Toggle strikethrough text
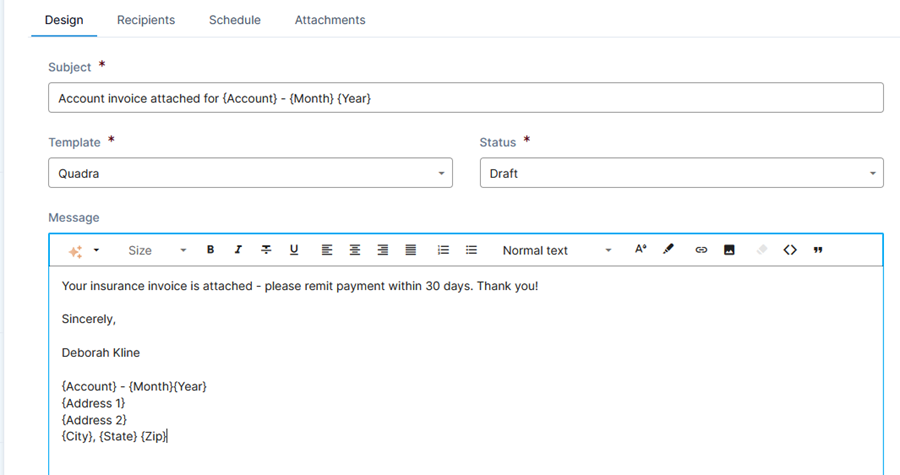This screenshot has height=475, width=900. 266,250
